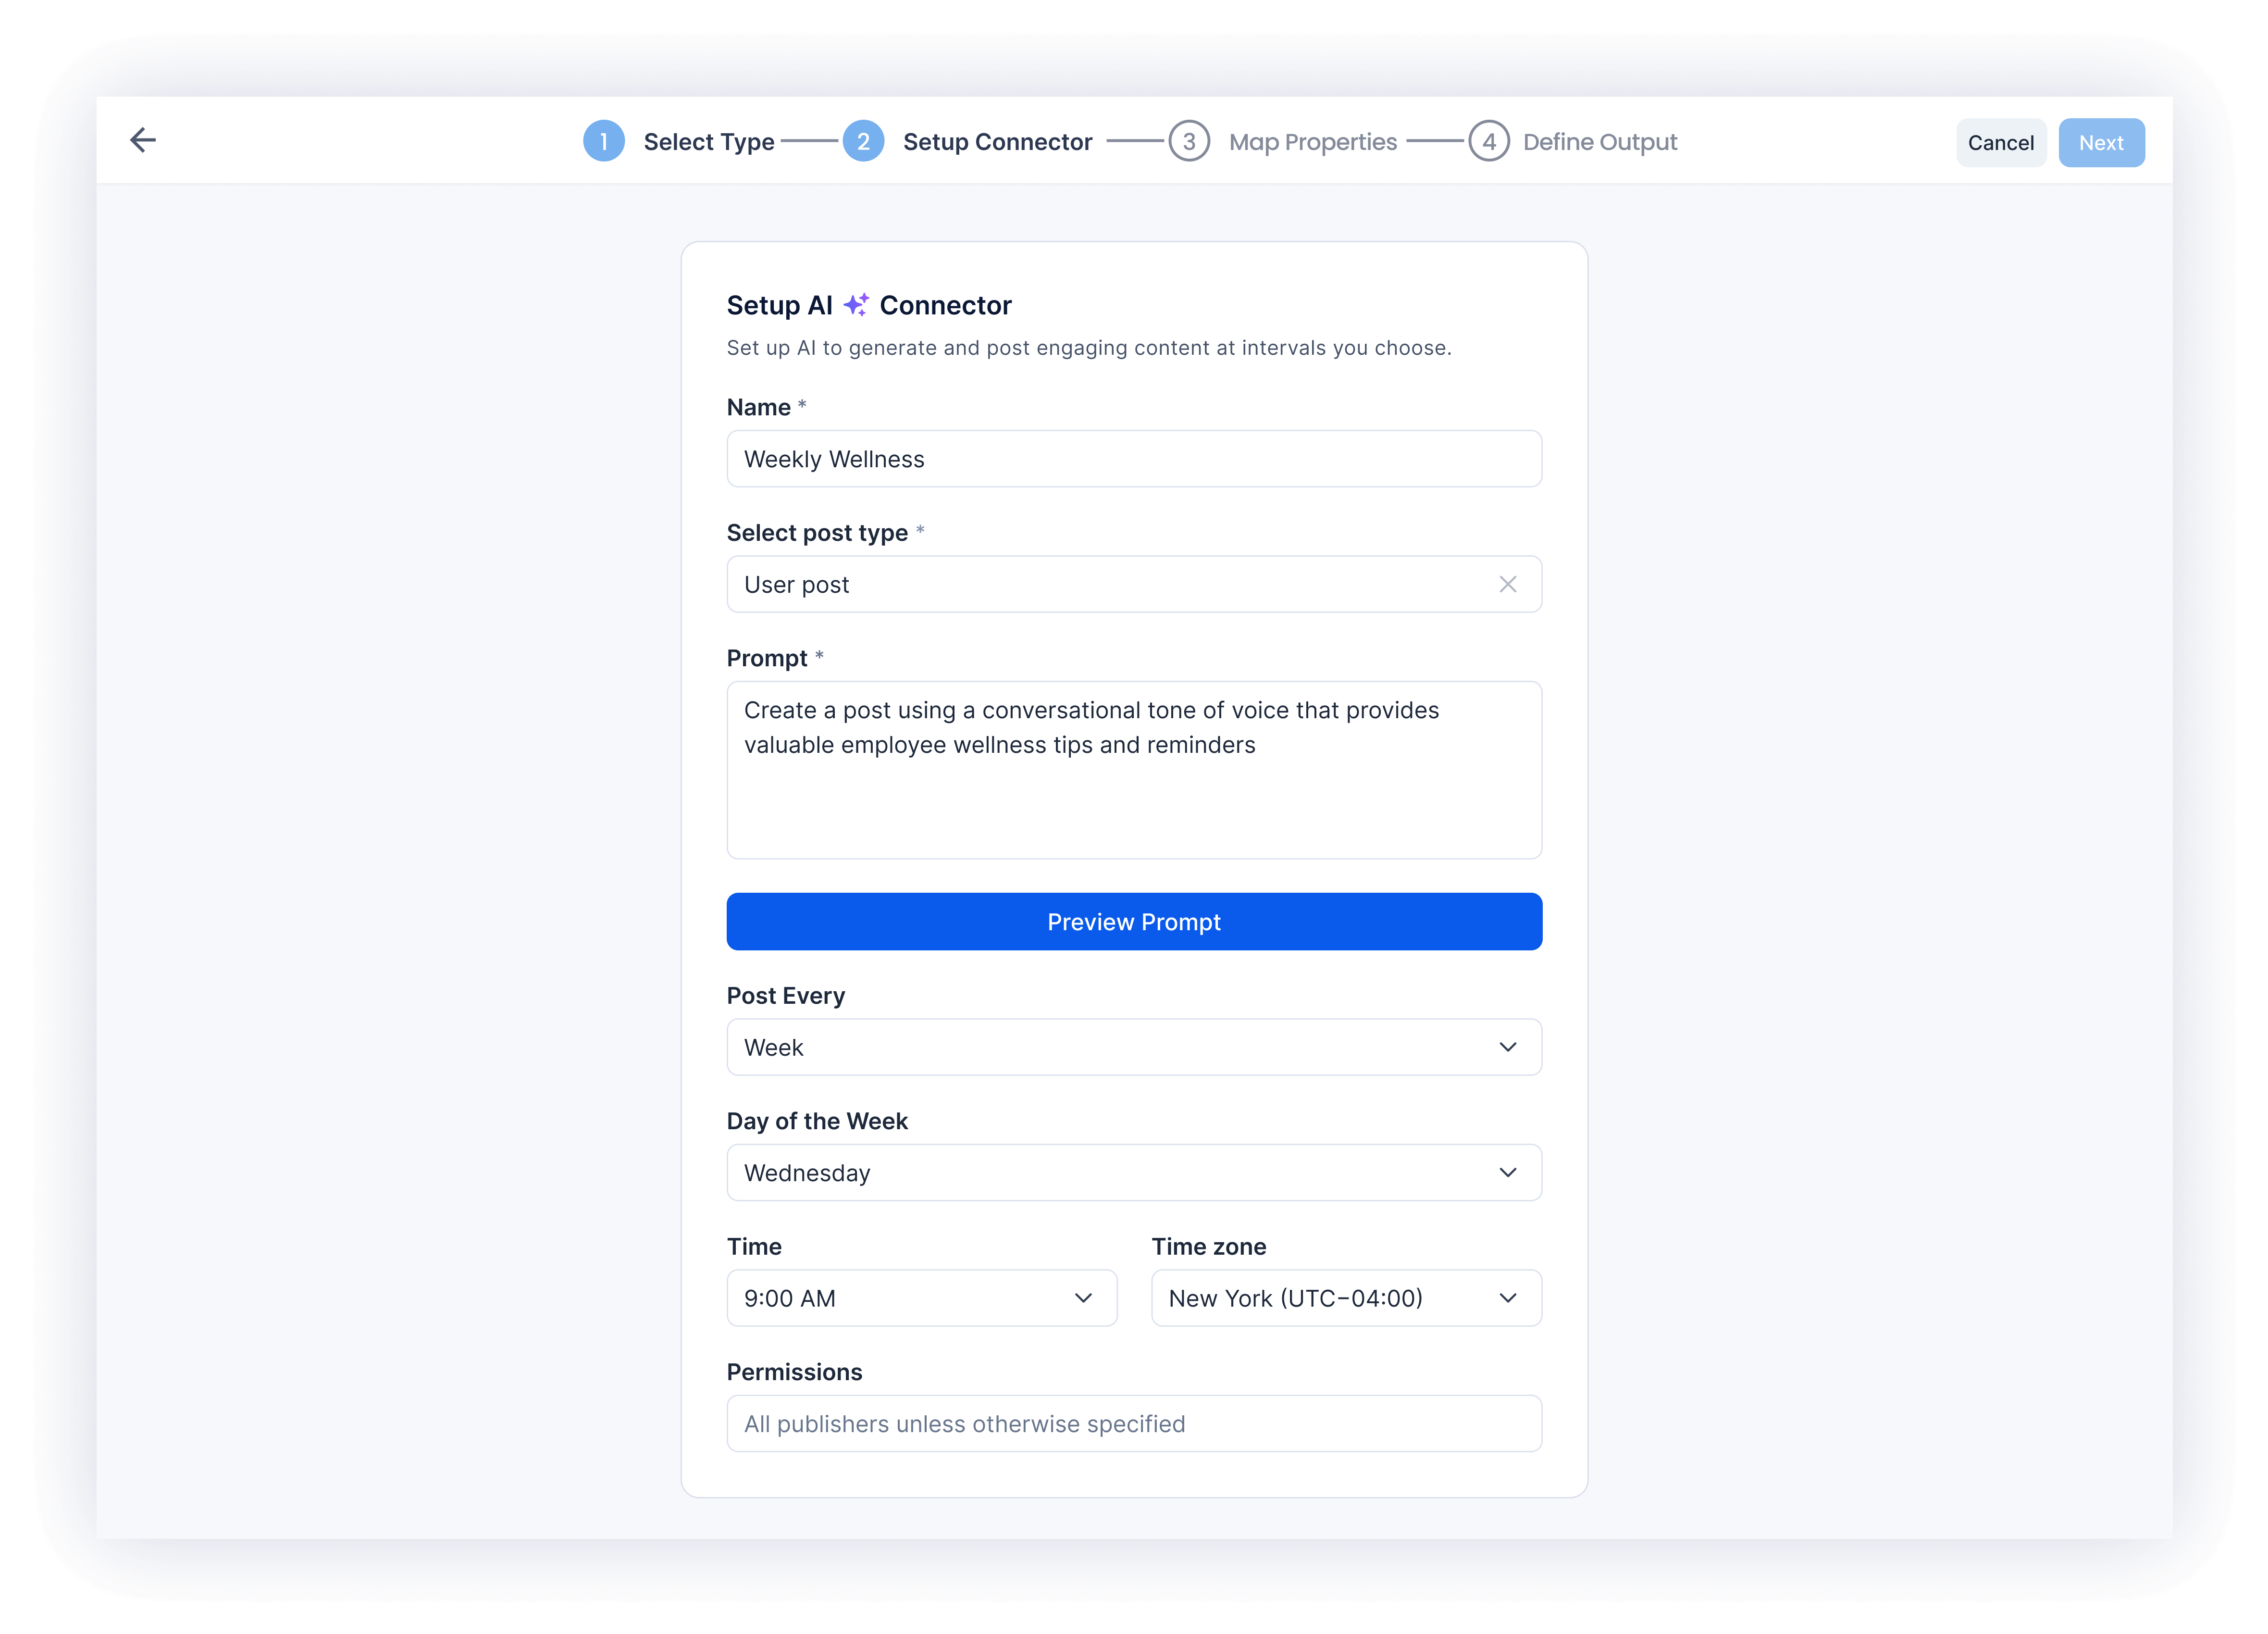
Task: Open the Post Every dropdown
Action: [x=1134, y=1047]
